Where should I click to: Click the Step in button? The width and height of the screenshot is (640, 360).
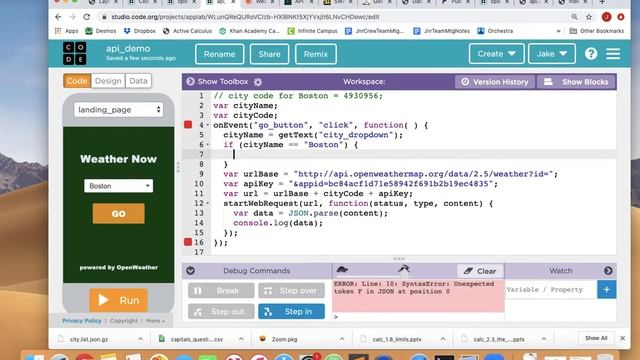click(x=291, y=311)
